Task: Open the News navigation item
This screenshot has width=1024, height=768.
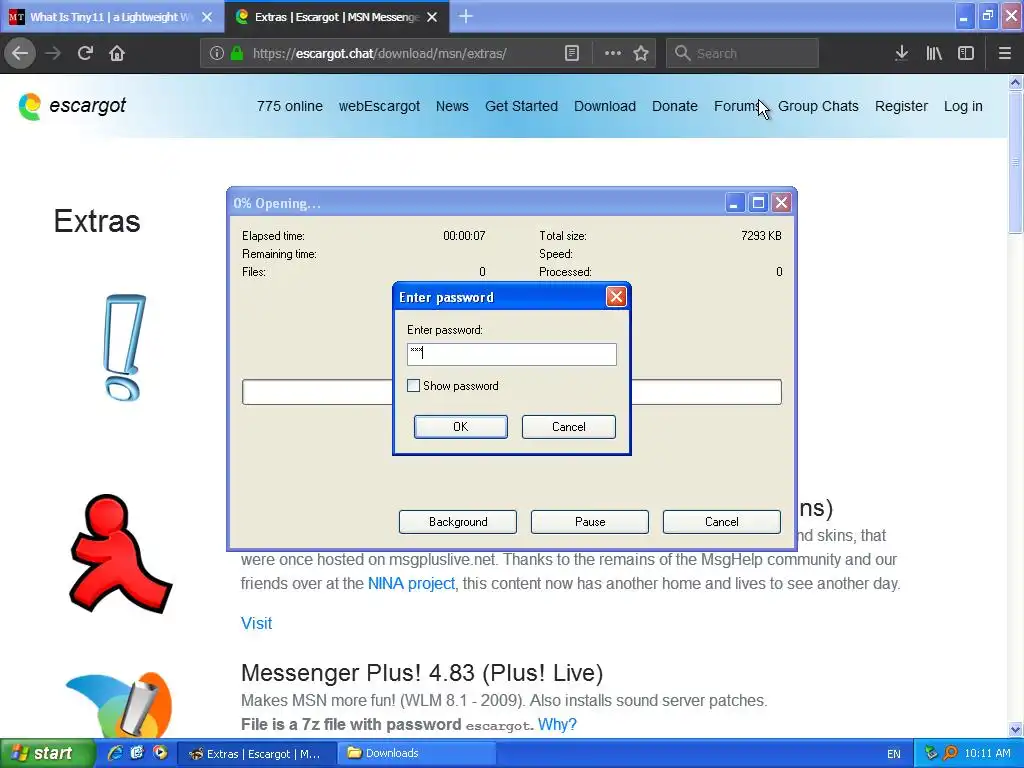Action: [452, 106]
